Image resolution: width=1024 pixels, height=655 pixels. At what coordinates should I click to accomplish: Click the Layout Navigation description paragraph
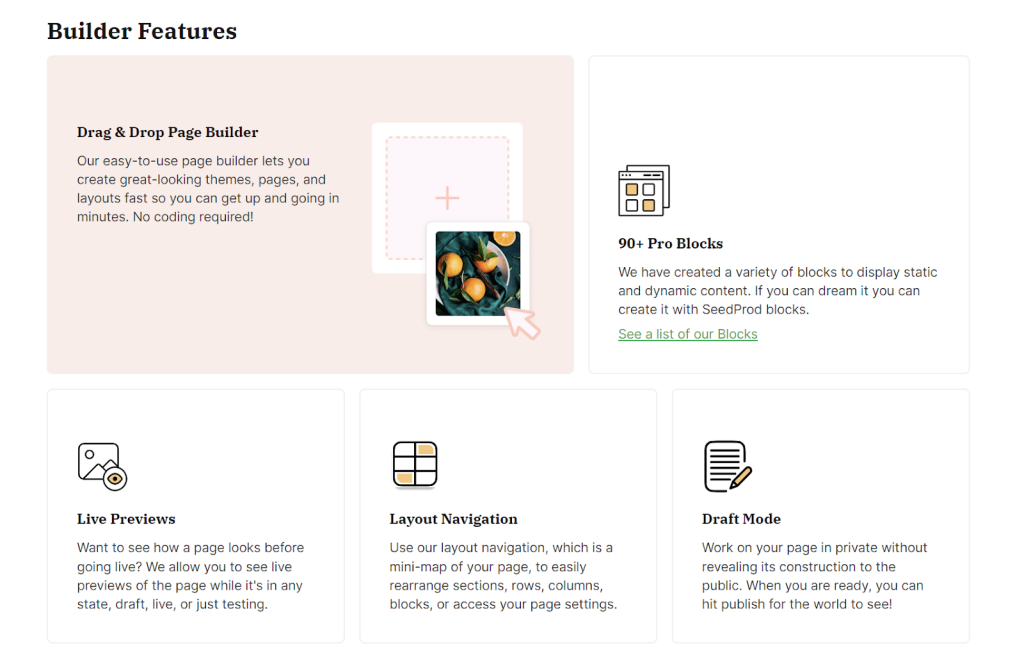(503, 576)
